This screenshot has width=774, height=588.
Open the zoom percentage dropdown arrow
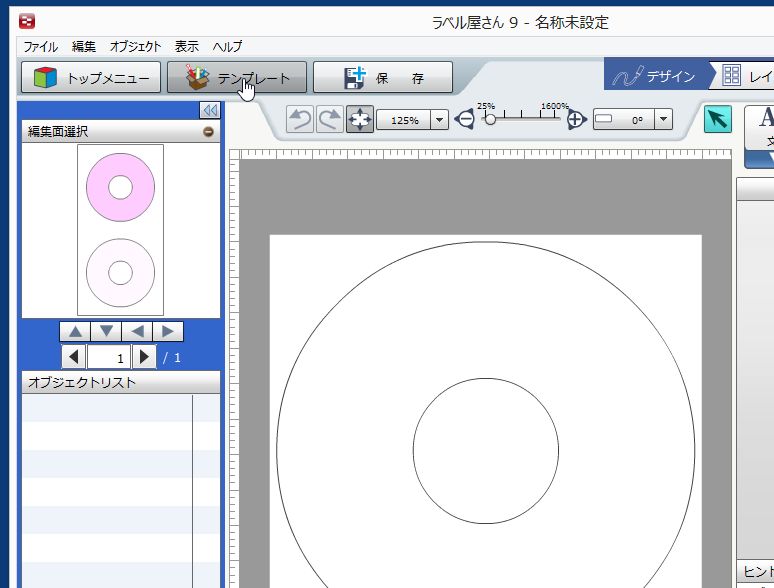(x=439, y=120)
